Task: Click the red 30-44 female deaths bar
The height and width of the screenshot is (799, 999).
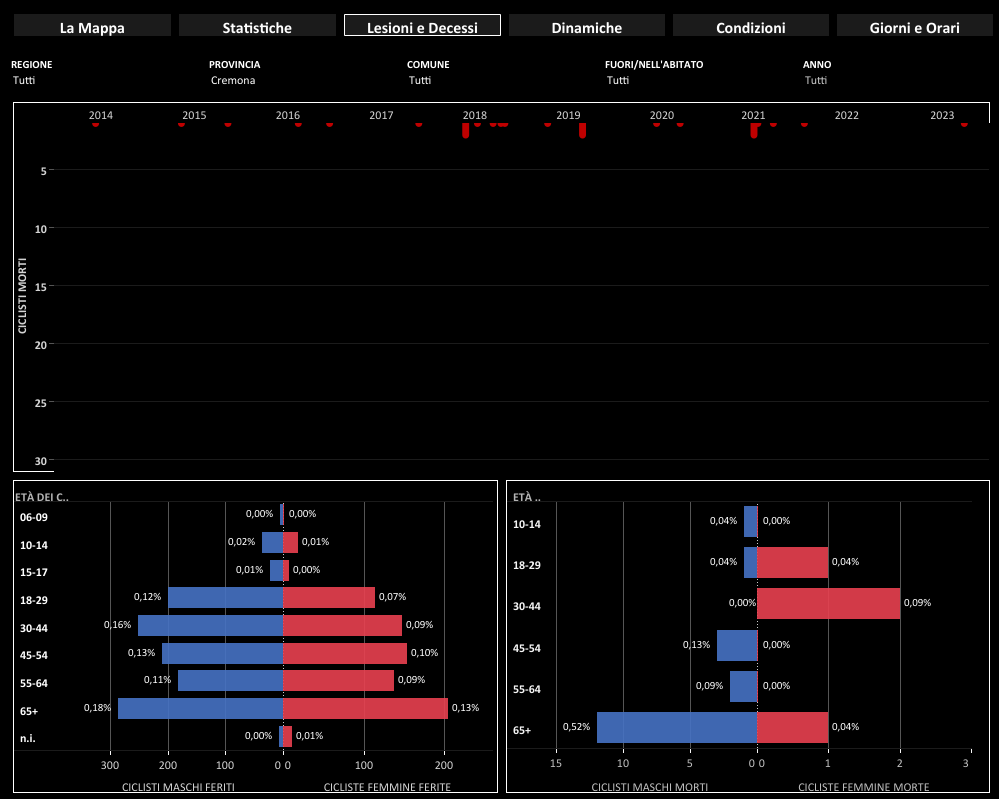Action: pyautogui.click(x=828, y=603)
